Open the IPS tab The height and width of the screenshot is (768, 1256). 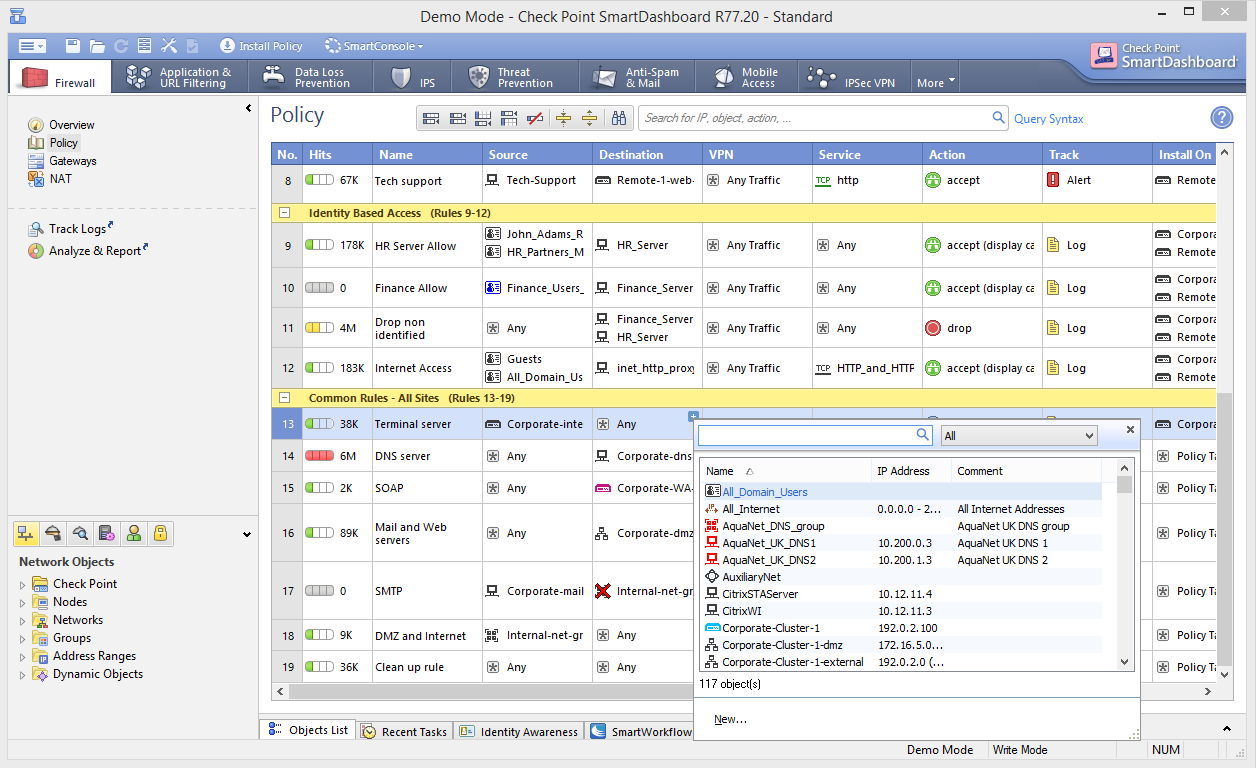tap(412, 77)
